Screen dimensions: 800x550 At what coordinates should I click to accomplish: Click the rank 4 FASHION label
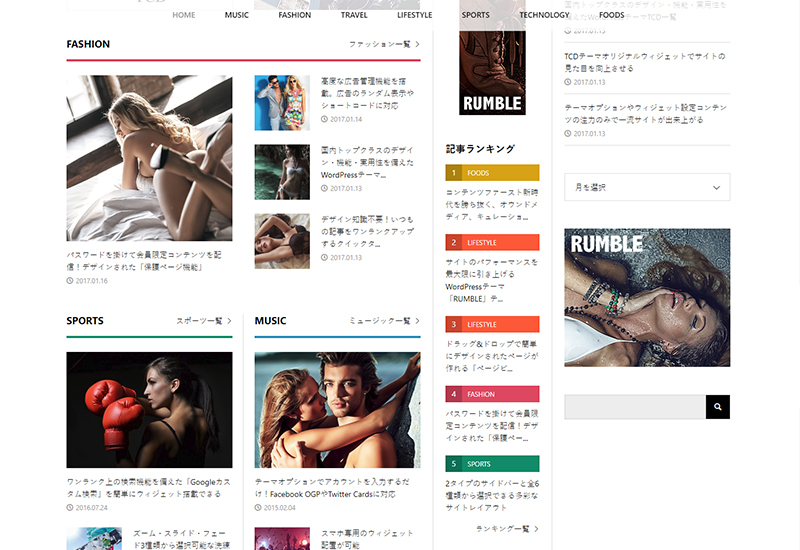(492, 394)
